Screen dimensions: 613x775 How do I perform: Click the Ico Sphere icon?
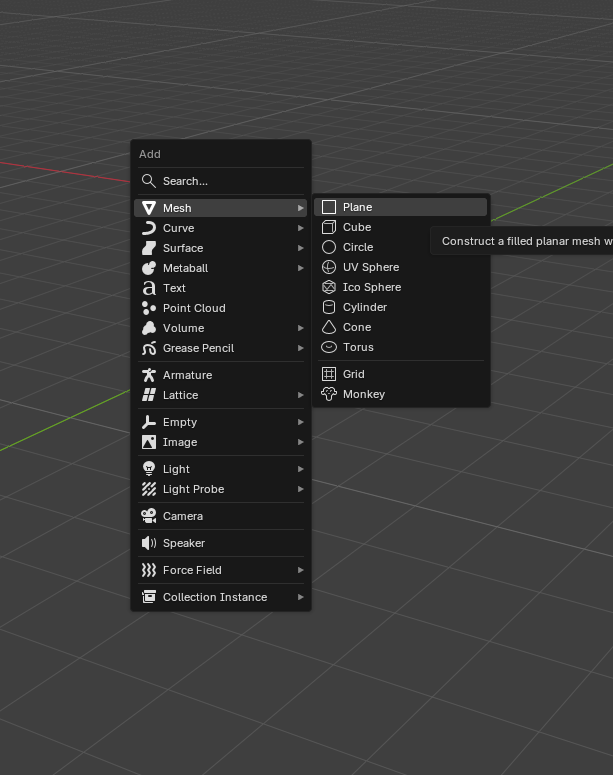(329, 287)
